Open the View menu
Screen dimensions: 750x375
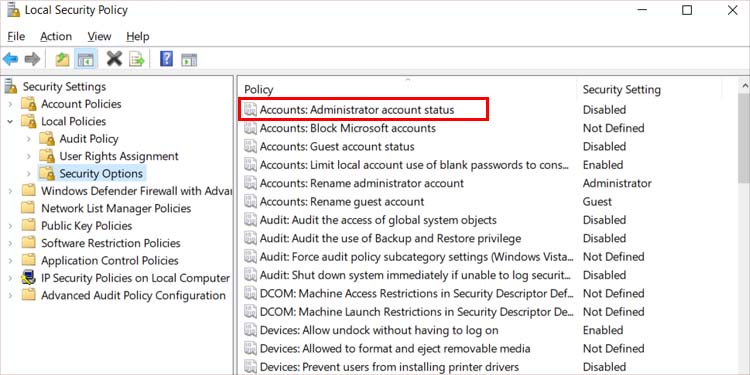click(99, 36)
